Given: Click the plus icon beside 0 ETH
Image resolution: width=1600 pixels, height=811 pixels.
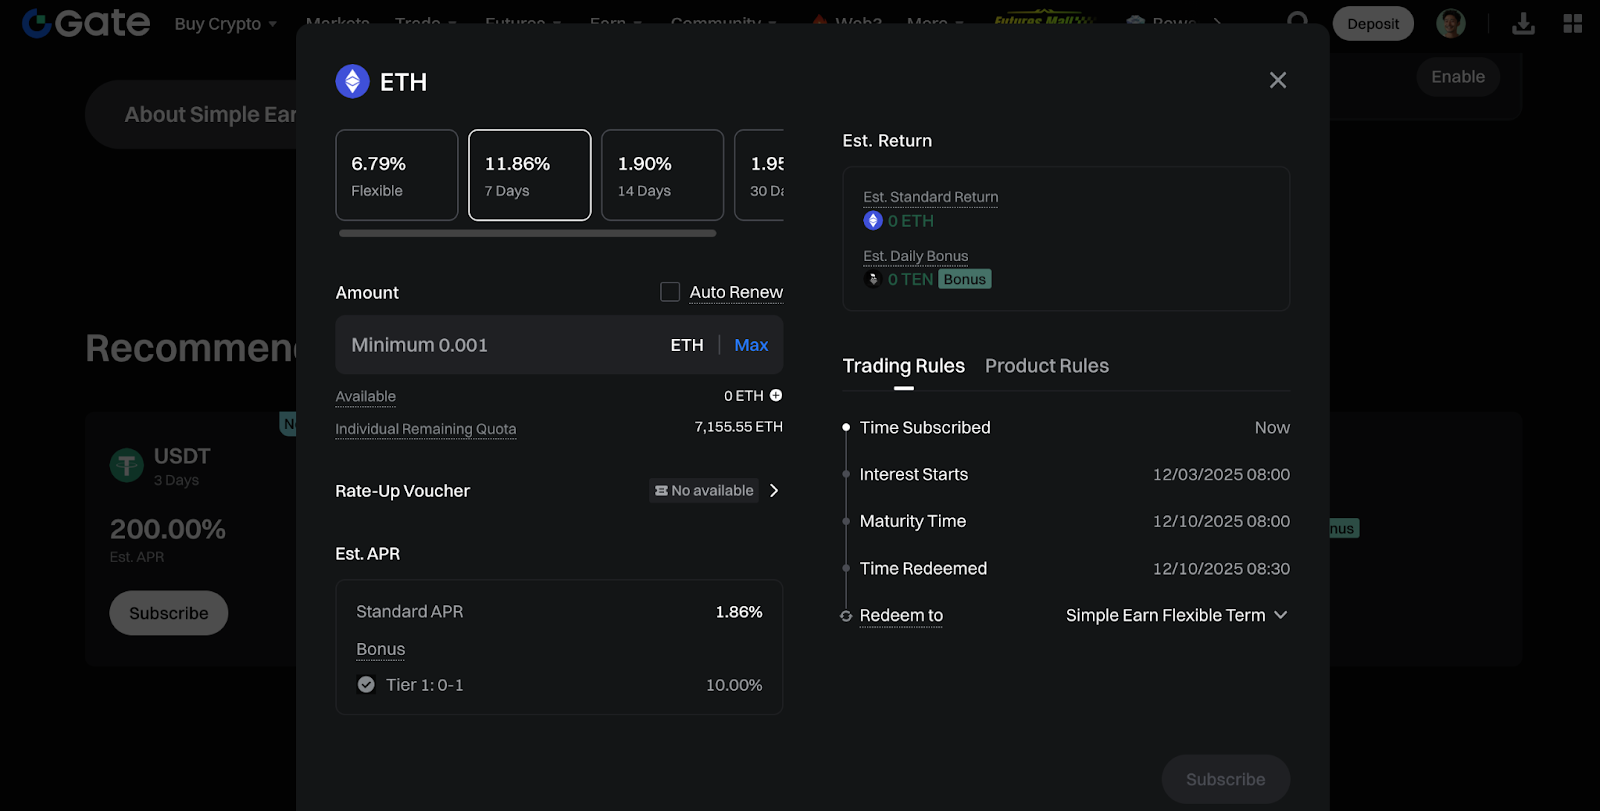Looking at the screenshot, I should click(x=776, y=396).
